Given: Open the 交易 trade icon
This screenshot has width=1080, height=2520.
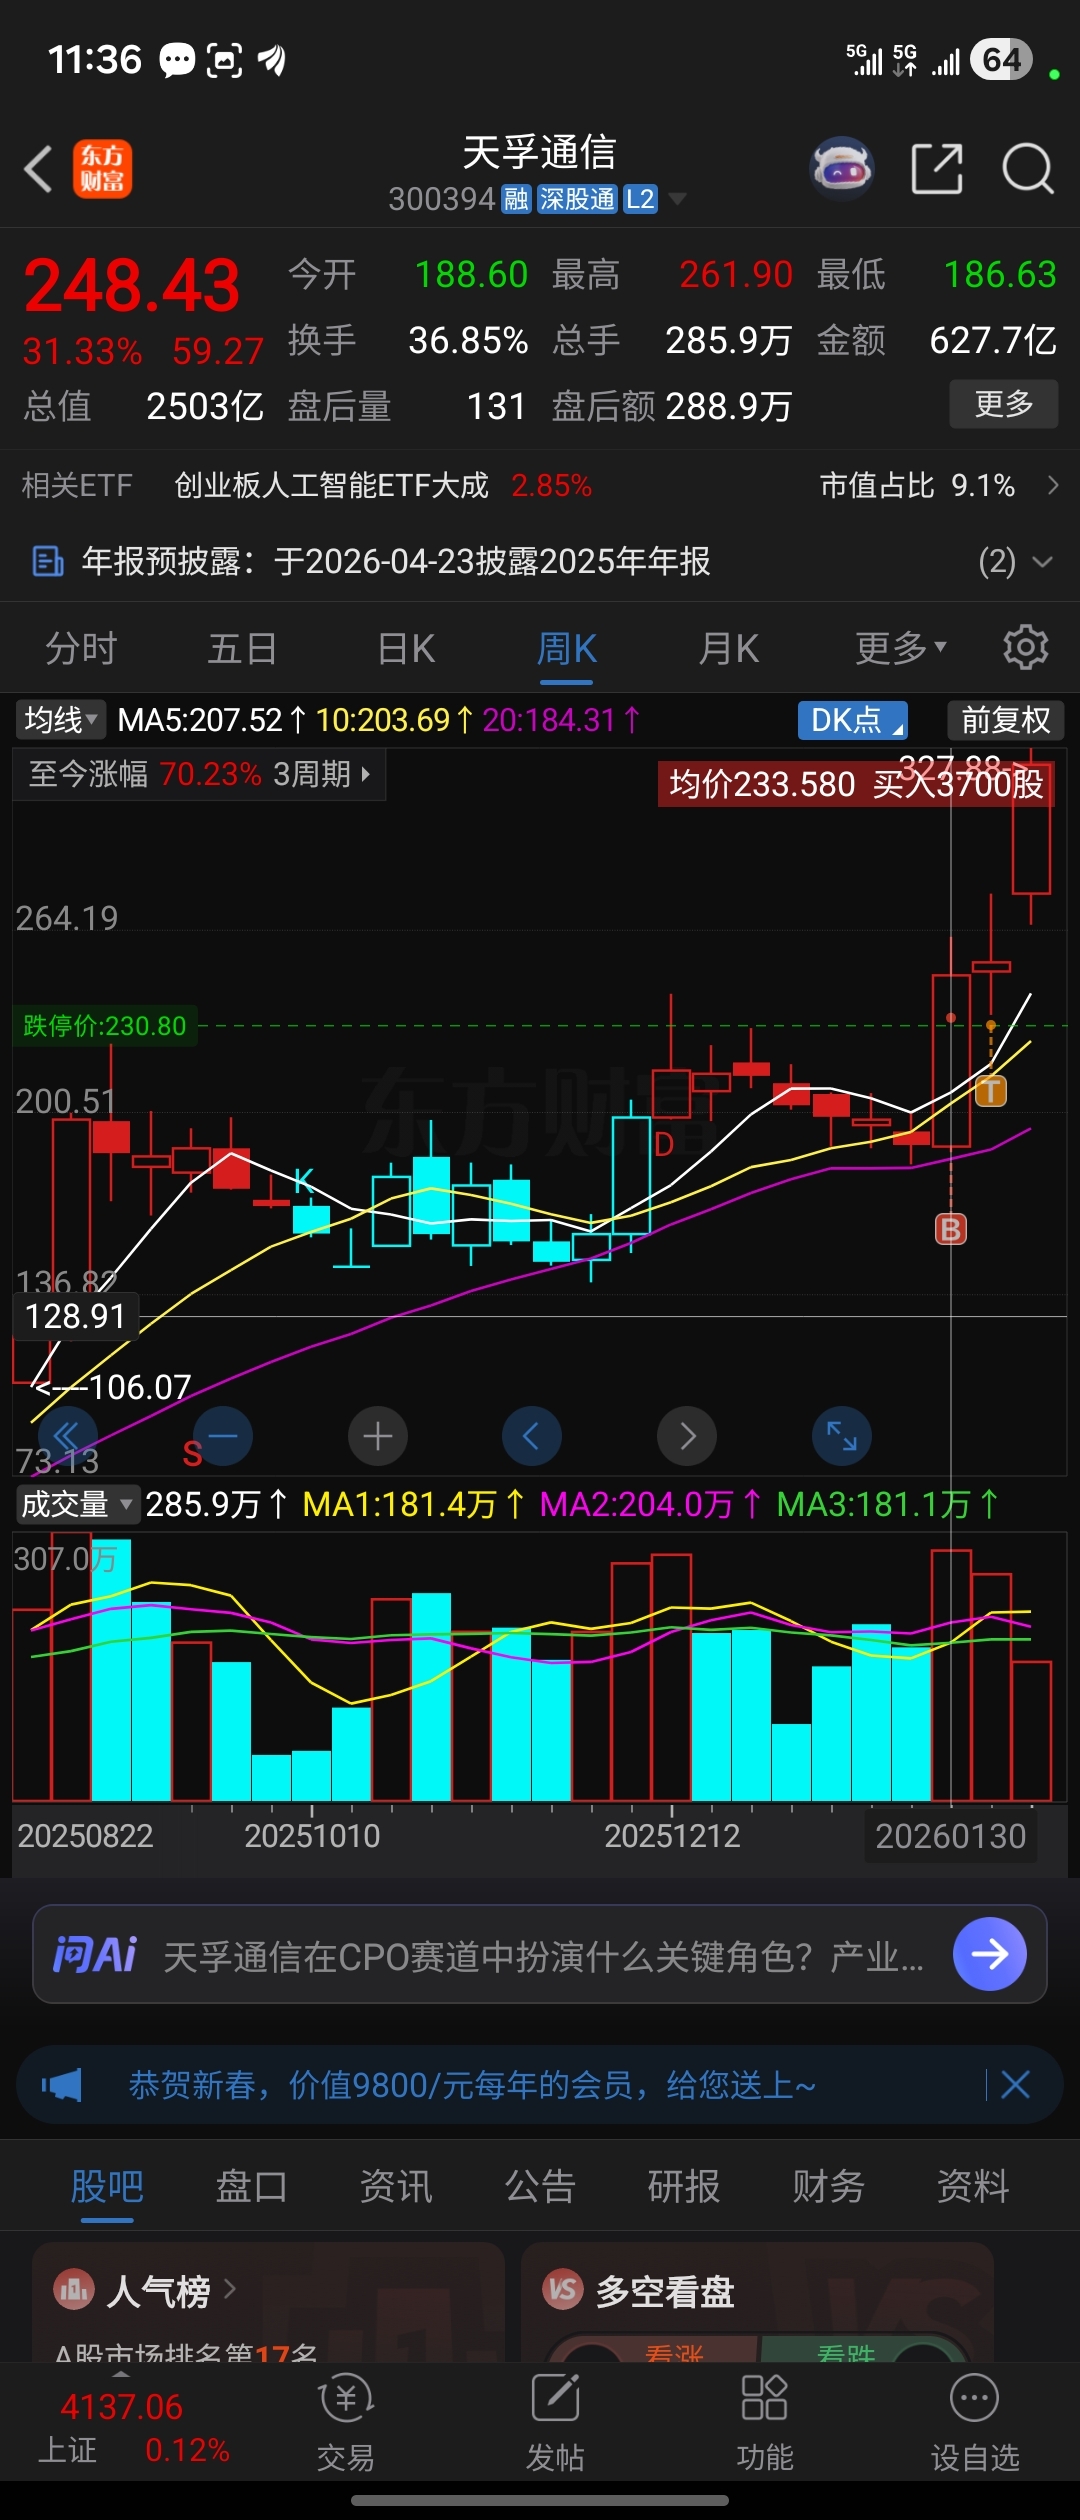Looking at the screenshot, I should tap(346, 2423).
